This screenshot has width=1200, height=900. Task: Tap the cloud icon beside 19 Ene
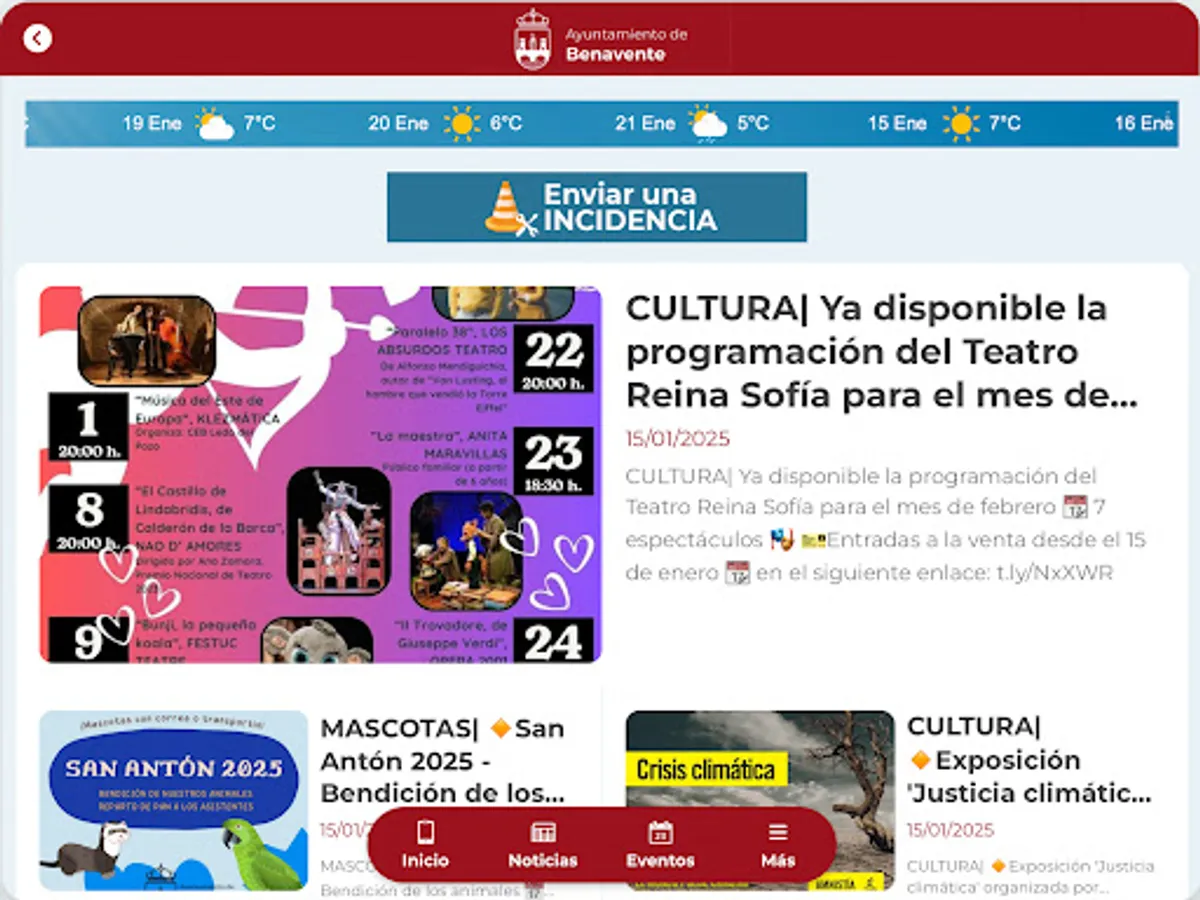(213, 123)
